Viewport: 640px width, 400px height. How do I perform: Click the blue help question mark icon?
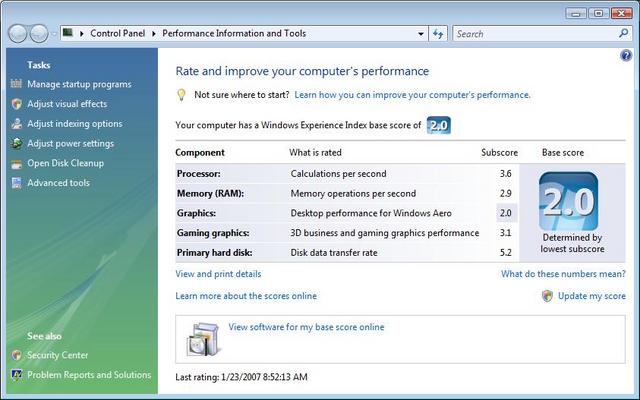click(626, 56)
